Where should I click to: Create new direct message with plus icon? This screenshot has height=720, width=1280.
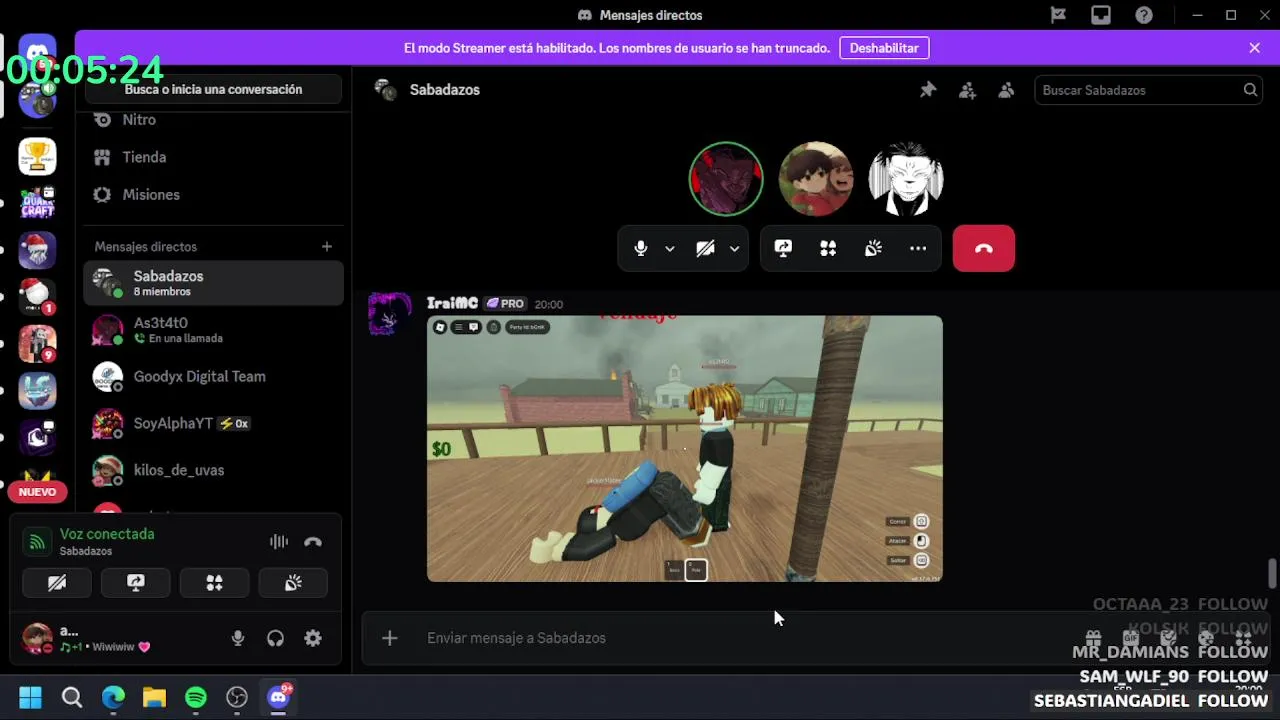pos(326,246)
